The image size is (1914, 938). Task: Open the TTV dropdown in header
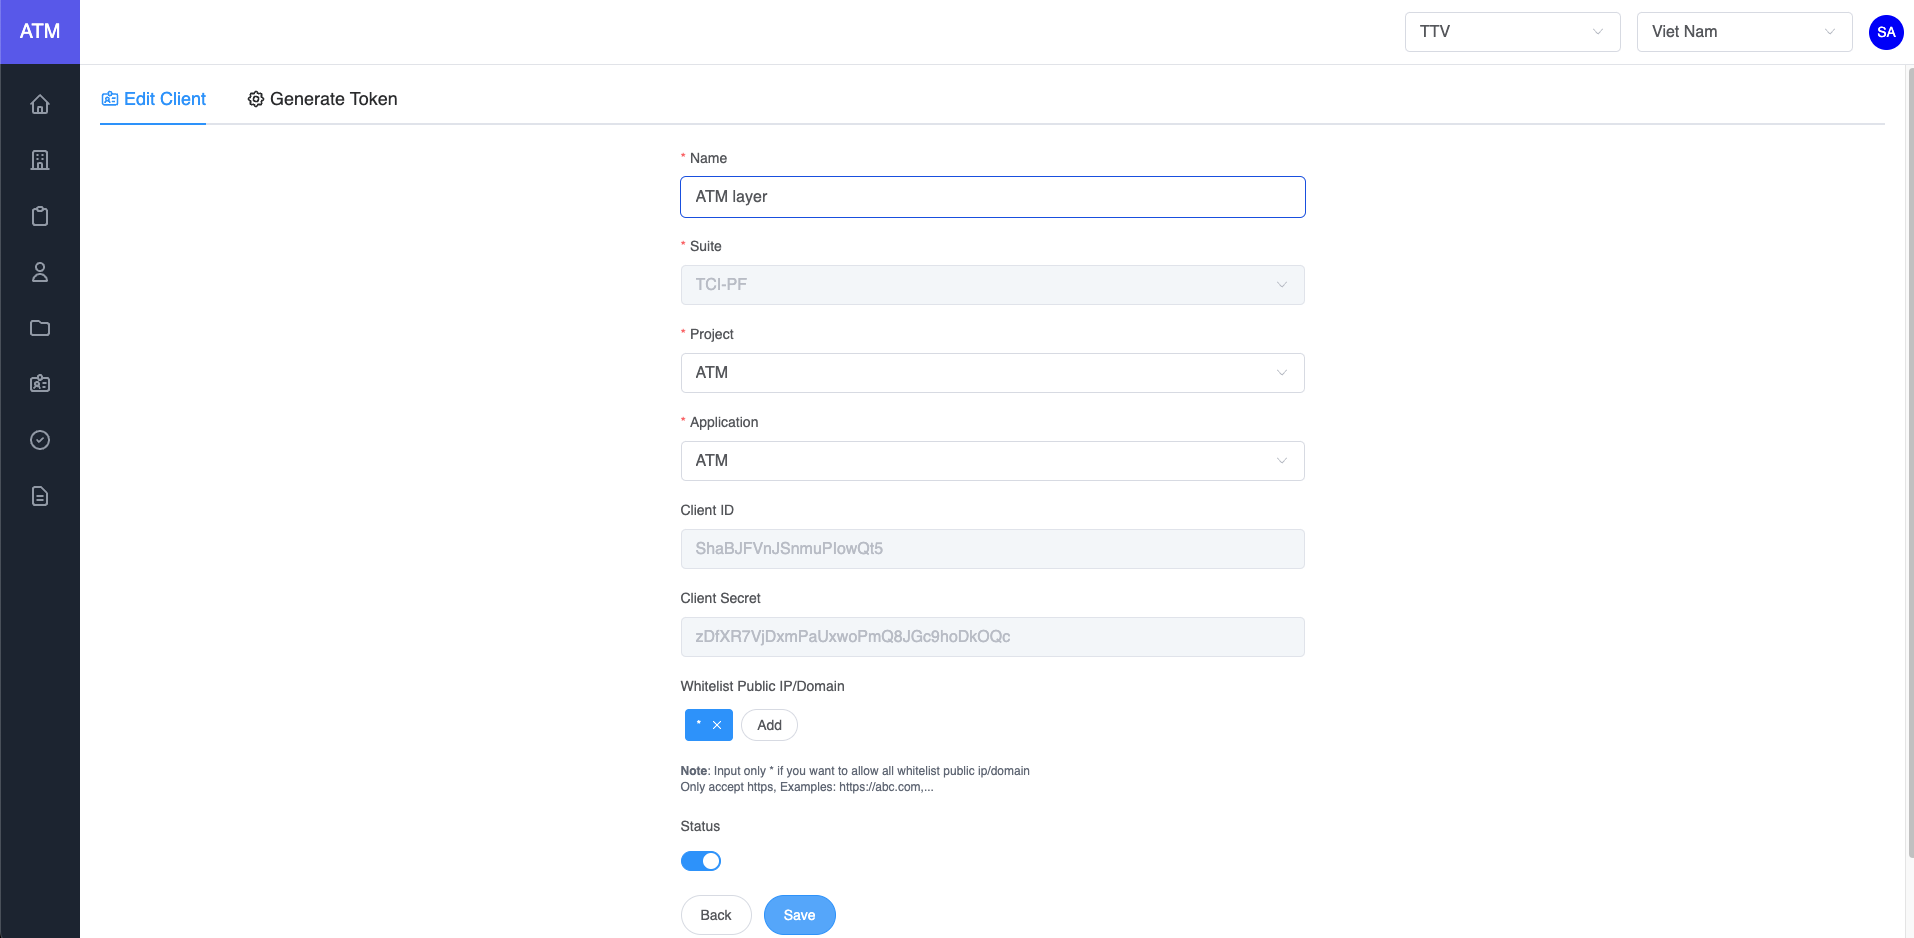tap(1511, 32)
